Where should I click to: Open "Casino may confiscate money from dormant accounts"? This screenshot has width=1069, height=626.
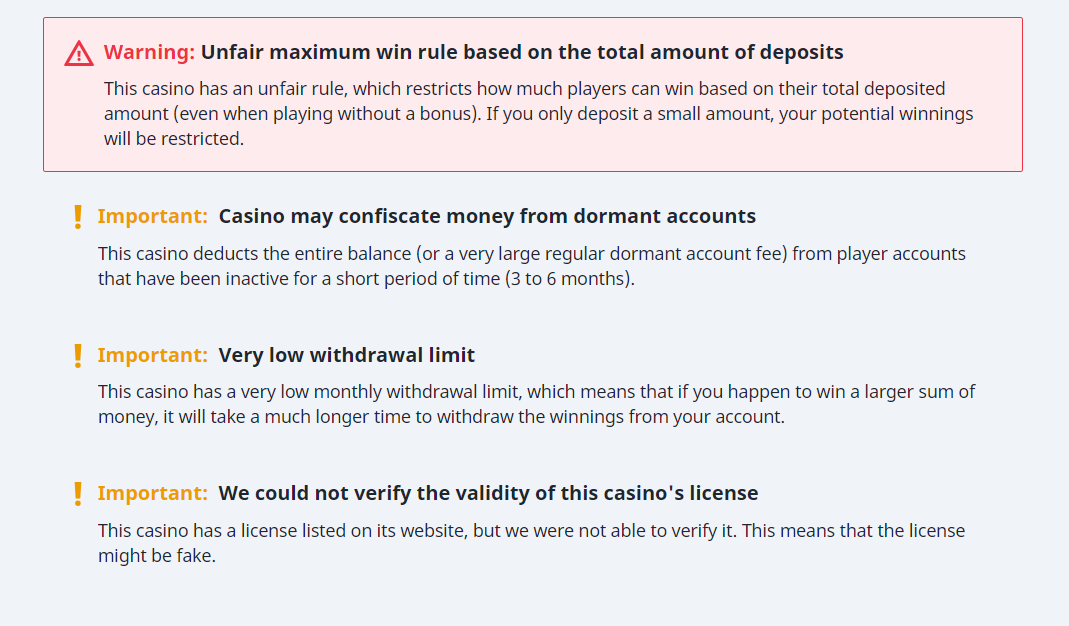point(487,216)
